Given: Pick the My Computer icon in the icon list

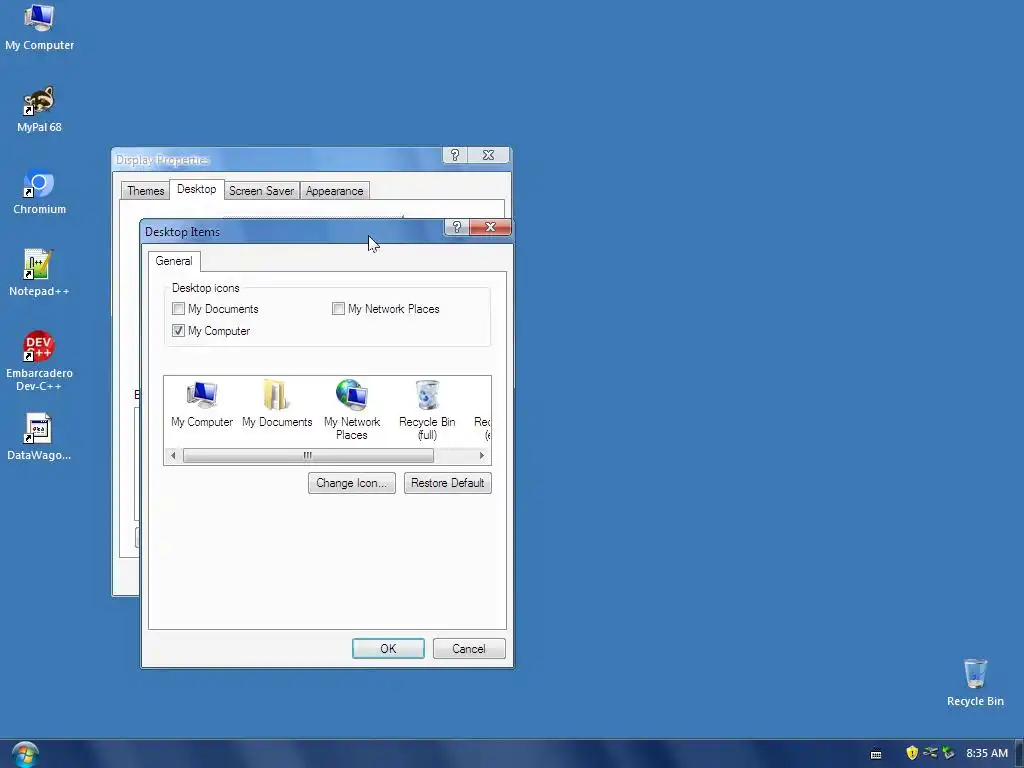Looking at the screenshot, I should pyautogui.click(x=202, y=404).
